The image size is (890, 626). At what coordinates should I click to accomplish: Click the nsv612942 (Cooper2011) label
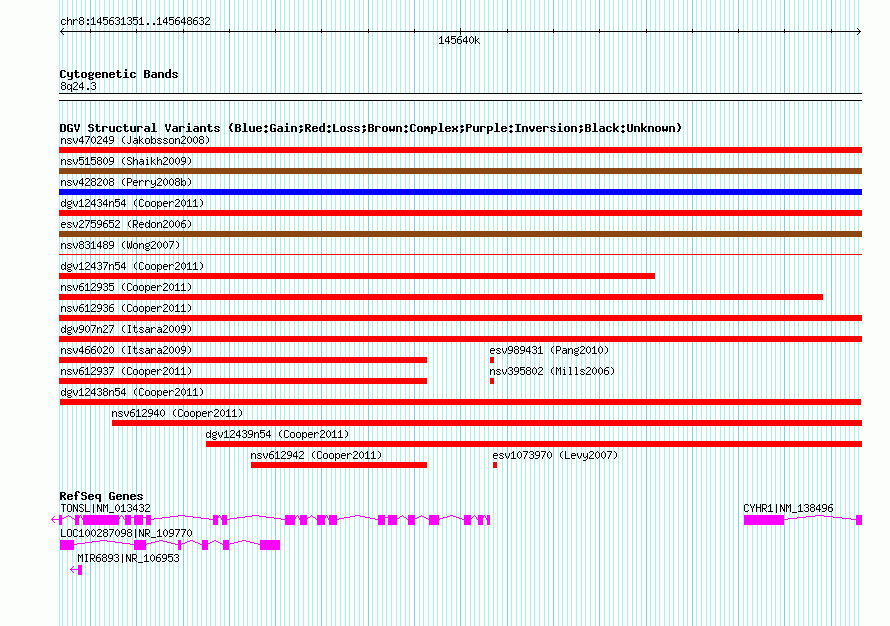[x=316, y=455]
